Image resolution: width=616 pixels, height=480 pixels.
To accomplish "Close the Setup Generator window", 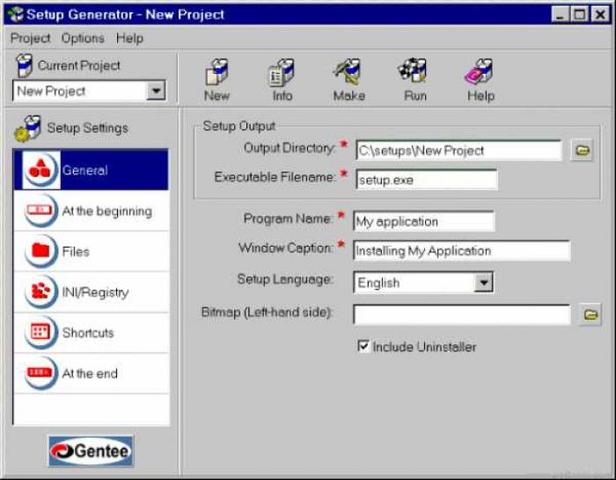I will pos(600,15).
